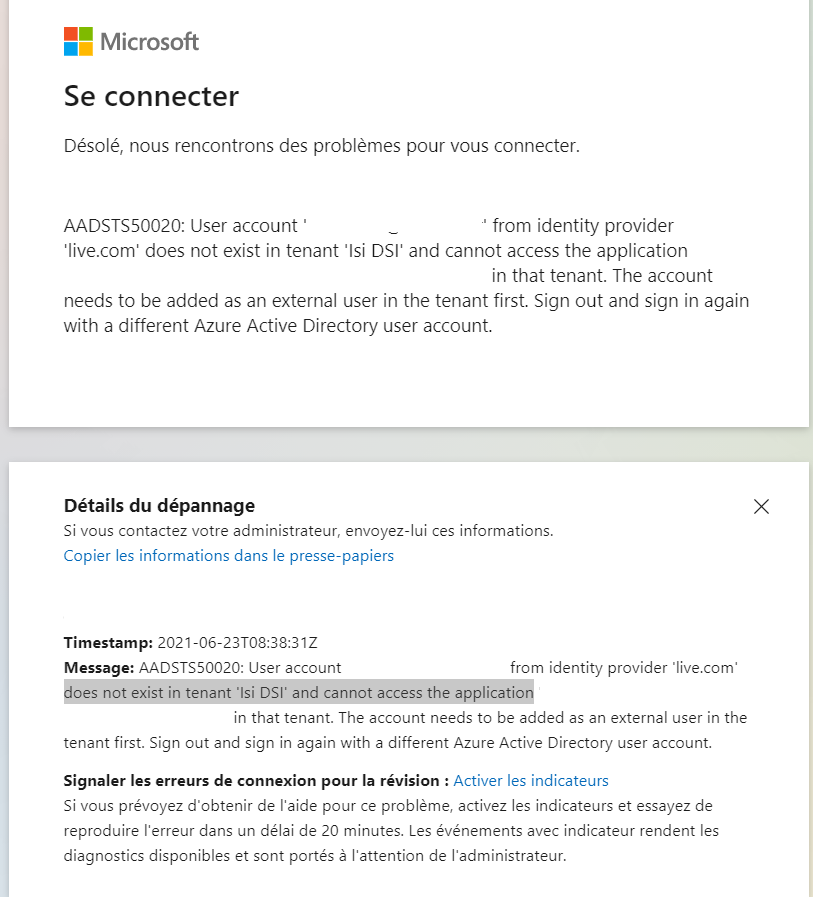Click the bold Timestamp label

[x=108, y=642]
